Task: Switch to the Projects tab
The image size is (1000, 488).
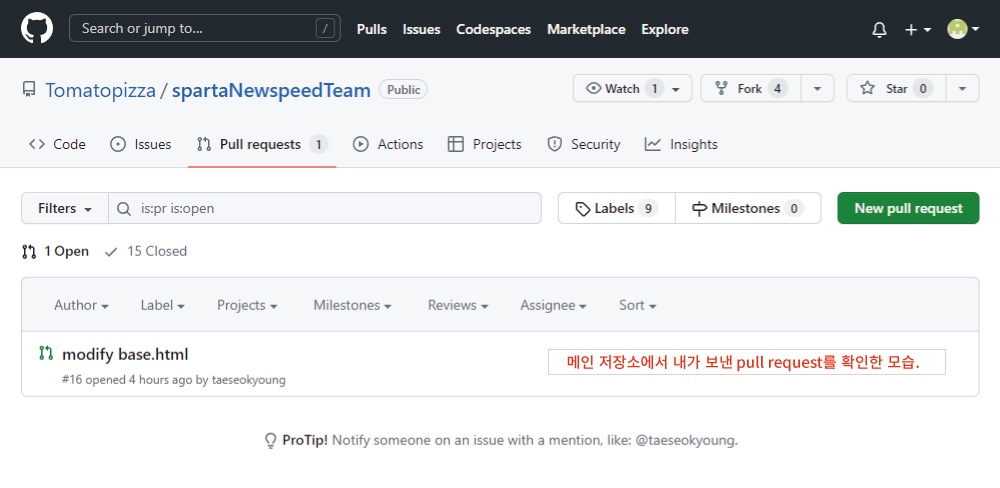Action: click(485, 144)
